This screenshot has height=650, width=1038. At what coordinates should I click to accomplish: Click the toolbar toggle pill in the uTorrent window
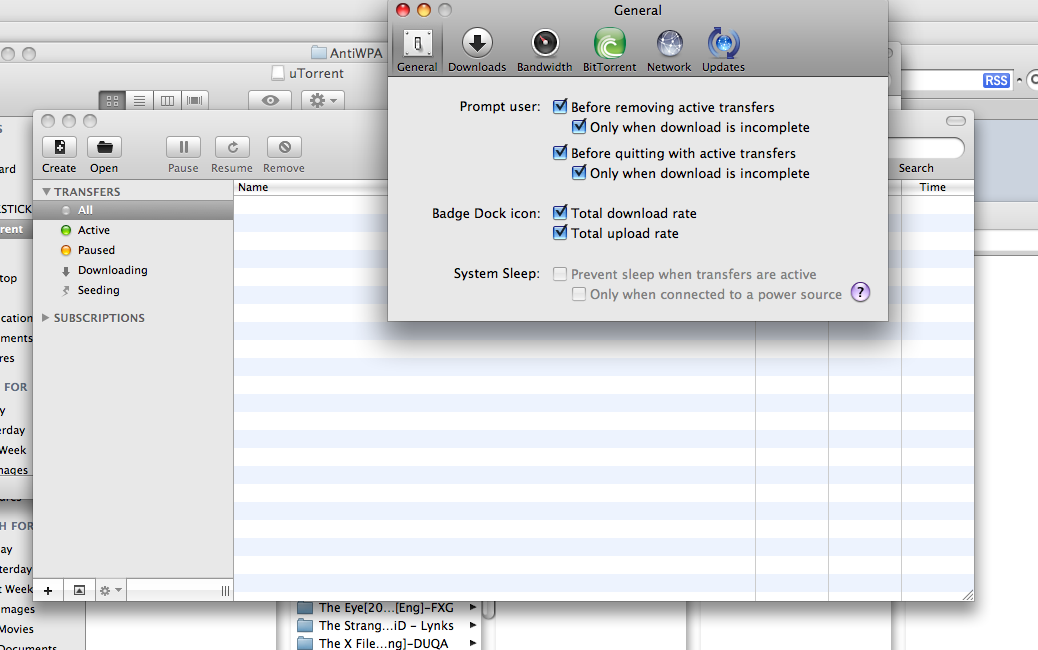955,121
